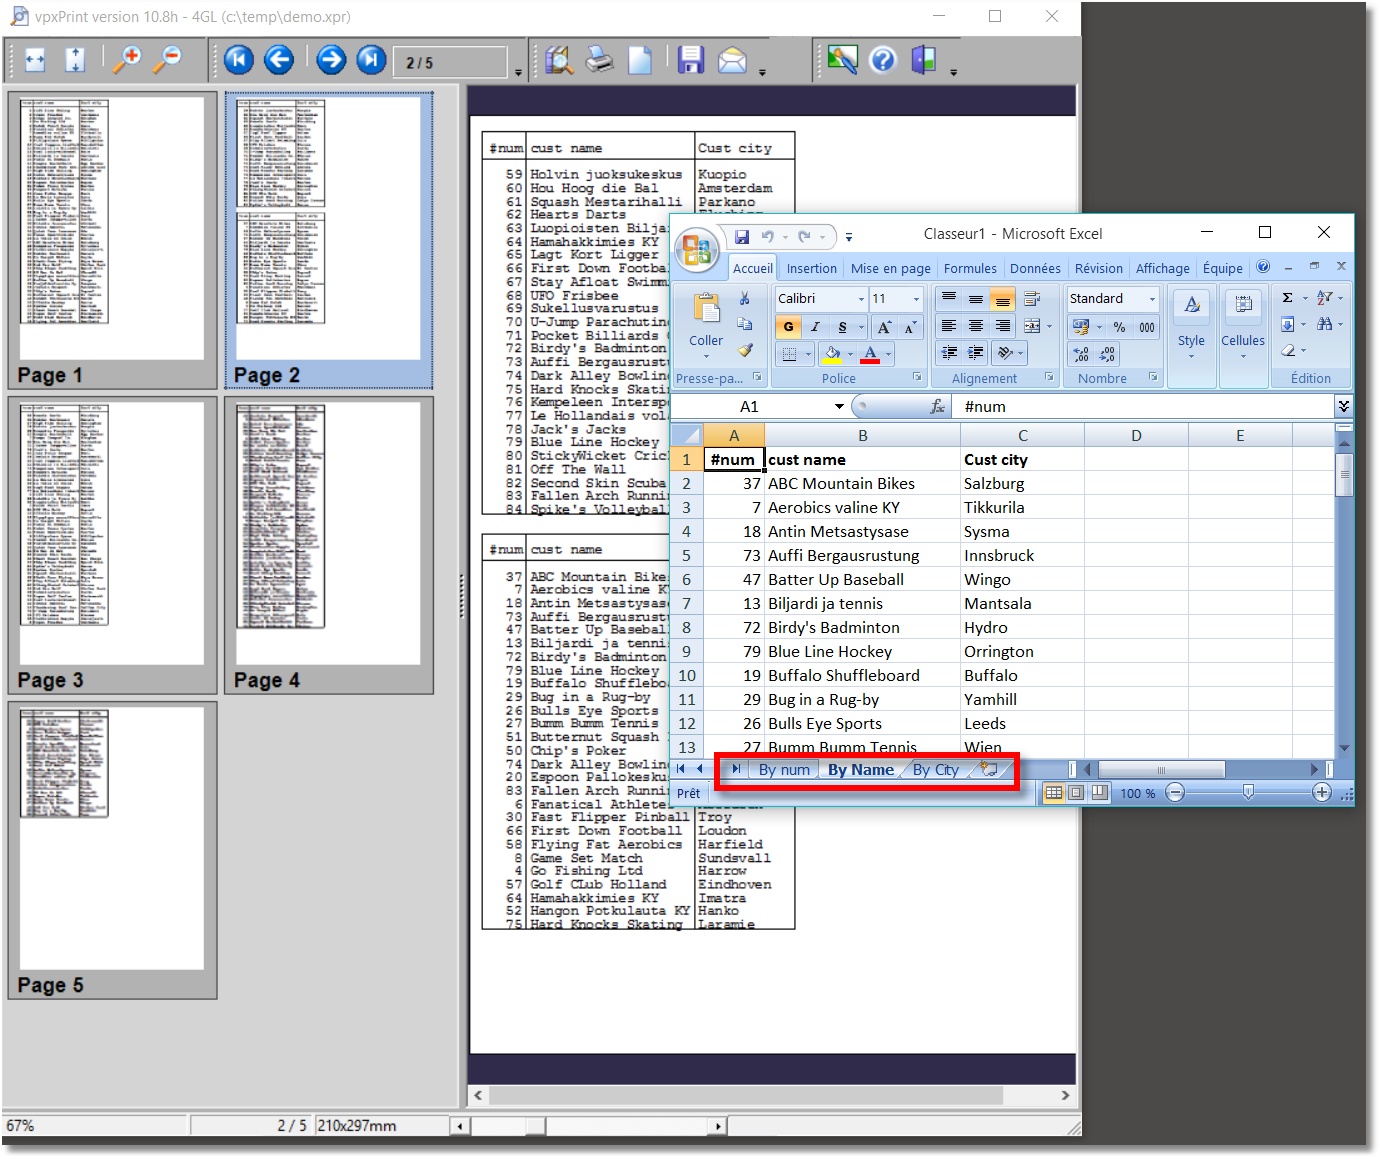
Task: Open the Mise en page ribbon tab
Action: (x=890, y=268)
